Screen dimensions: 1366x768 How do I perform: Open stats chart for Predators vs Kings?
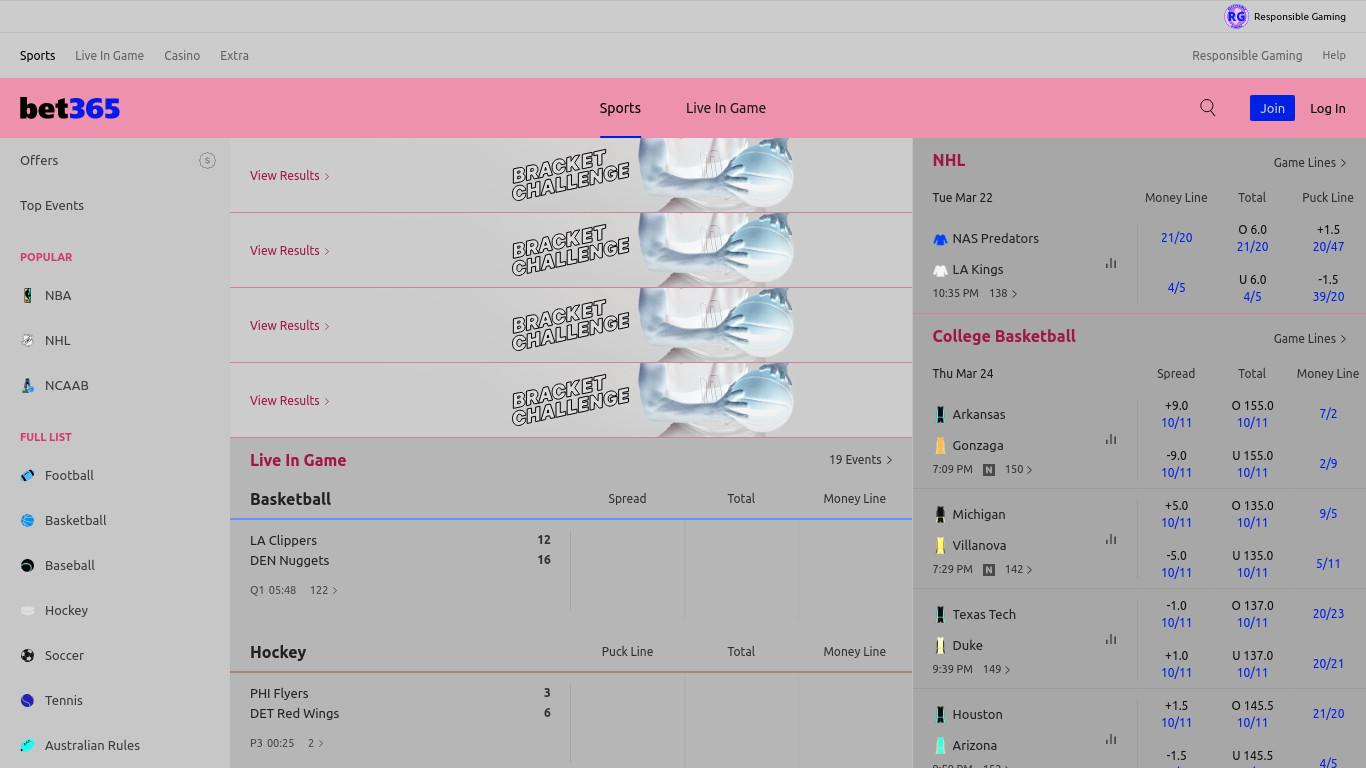coord(1111,263)
